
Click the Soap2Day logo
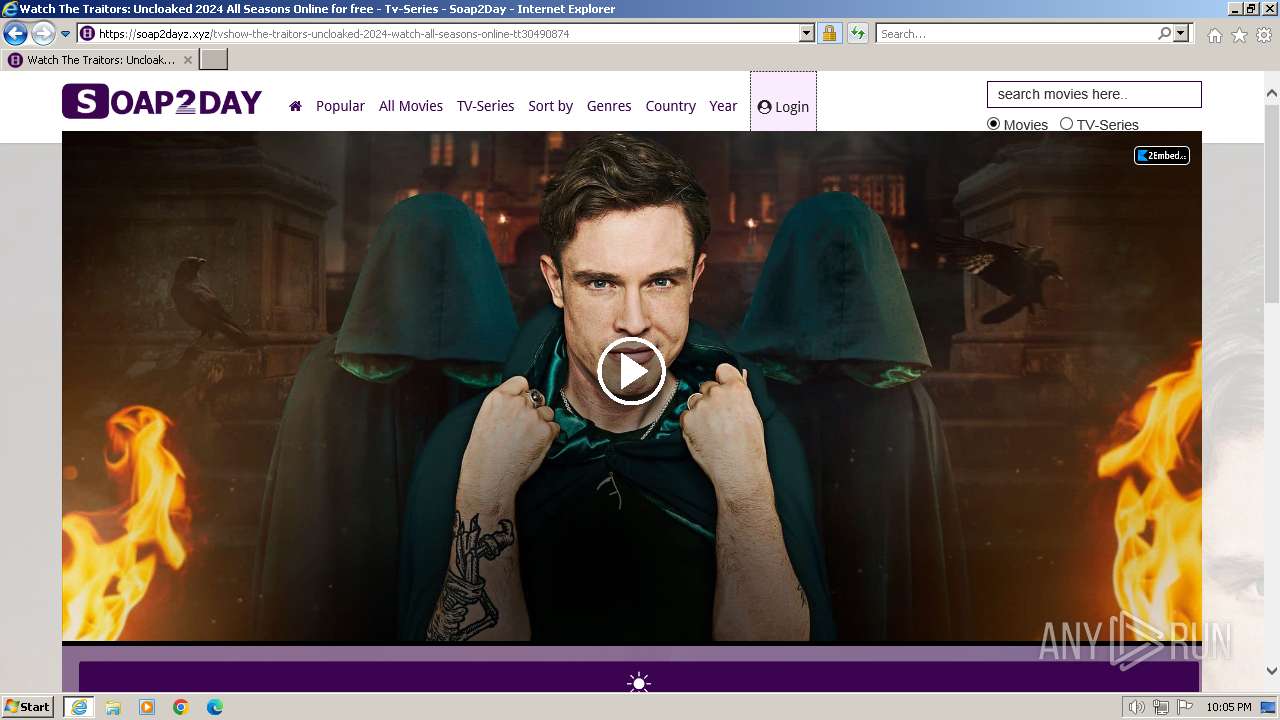[162, 102]
